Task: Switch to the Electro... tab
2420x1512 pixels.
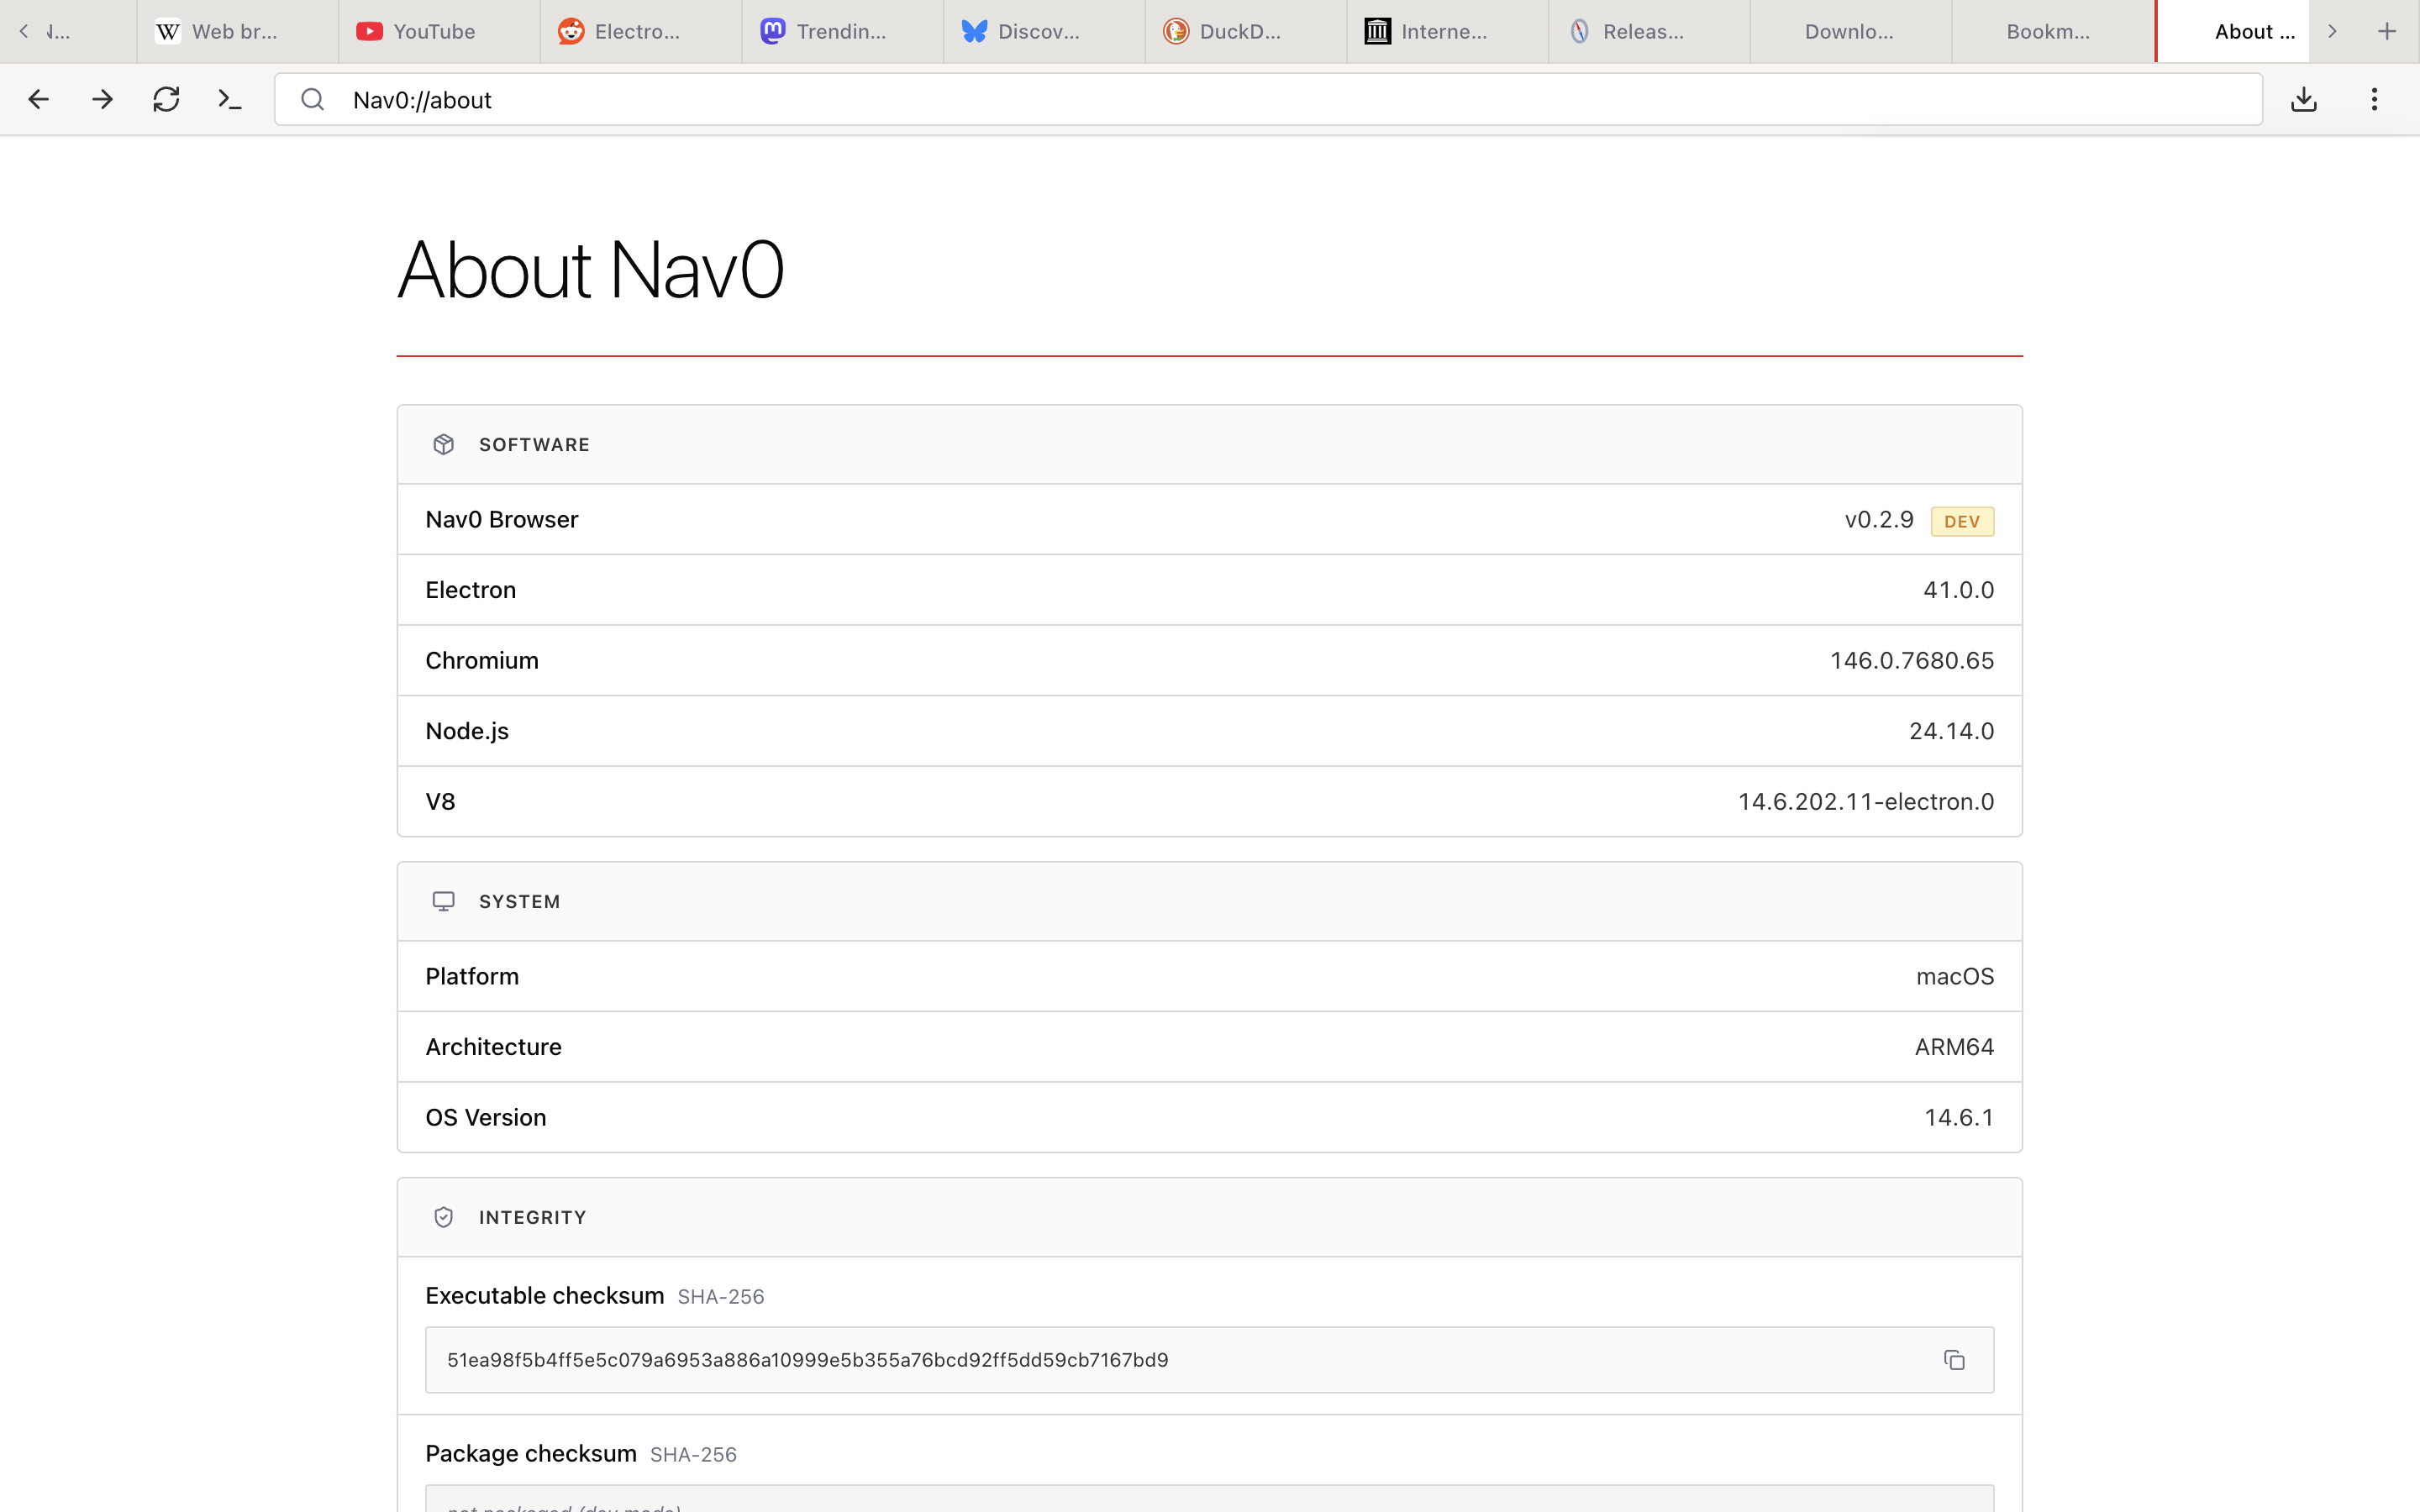Action: [641, 31]
